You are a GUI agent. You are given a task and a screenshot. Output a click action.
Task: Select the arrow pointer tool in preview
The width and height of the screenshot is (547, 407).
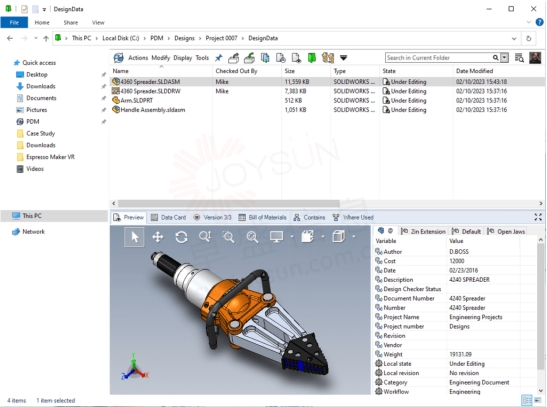[134, 237]
